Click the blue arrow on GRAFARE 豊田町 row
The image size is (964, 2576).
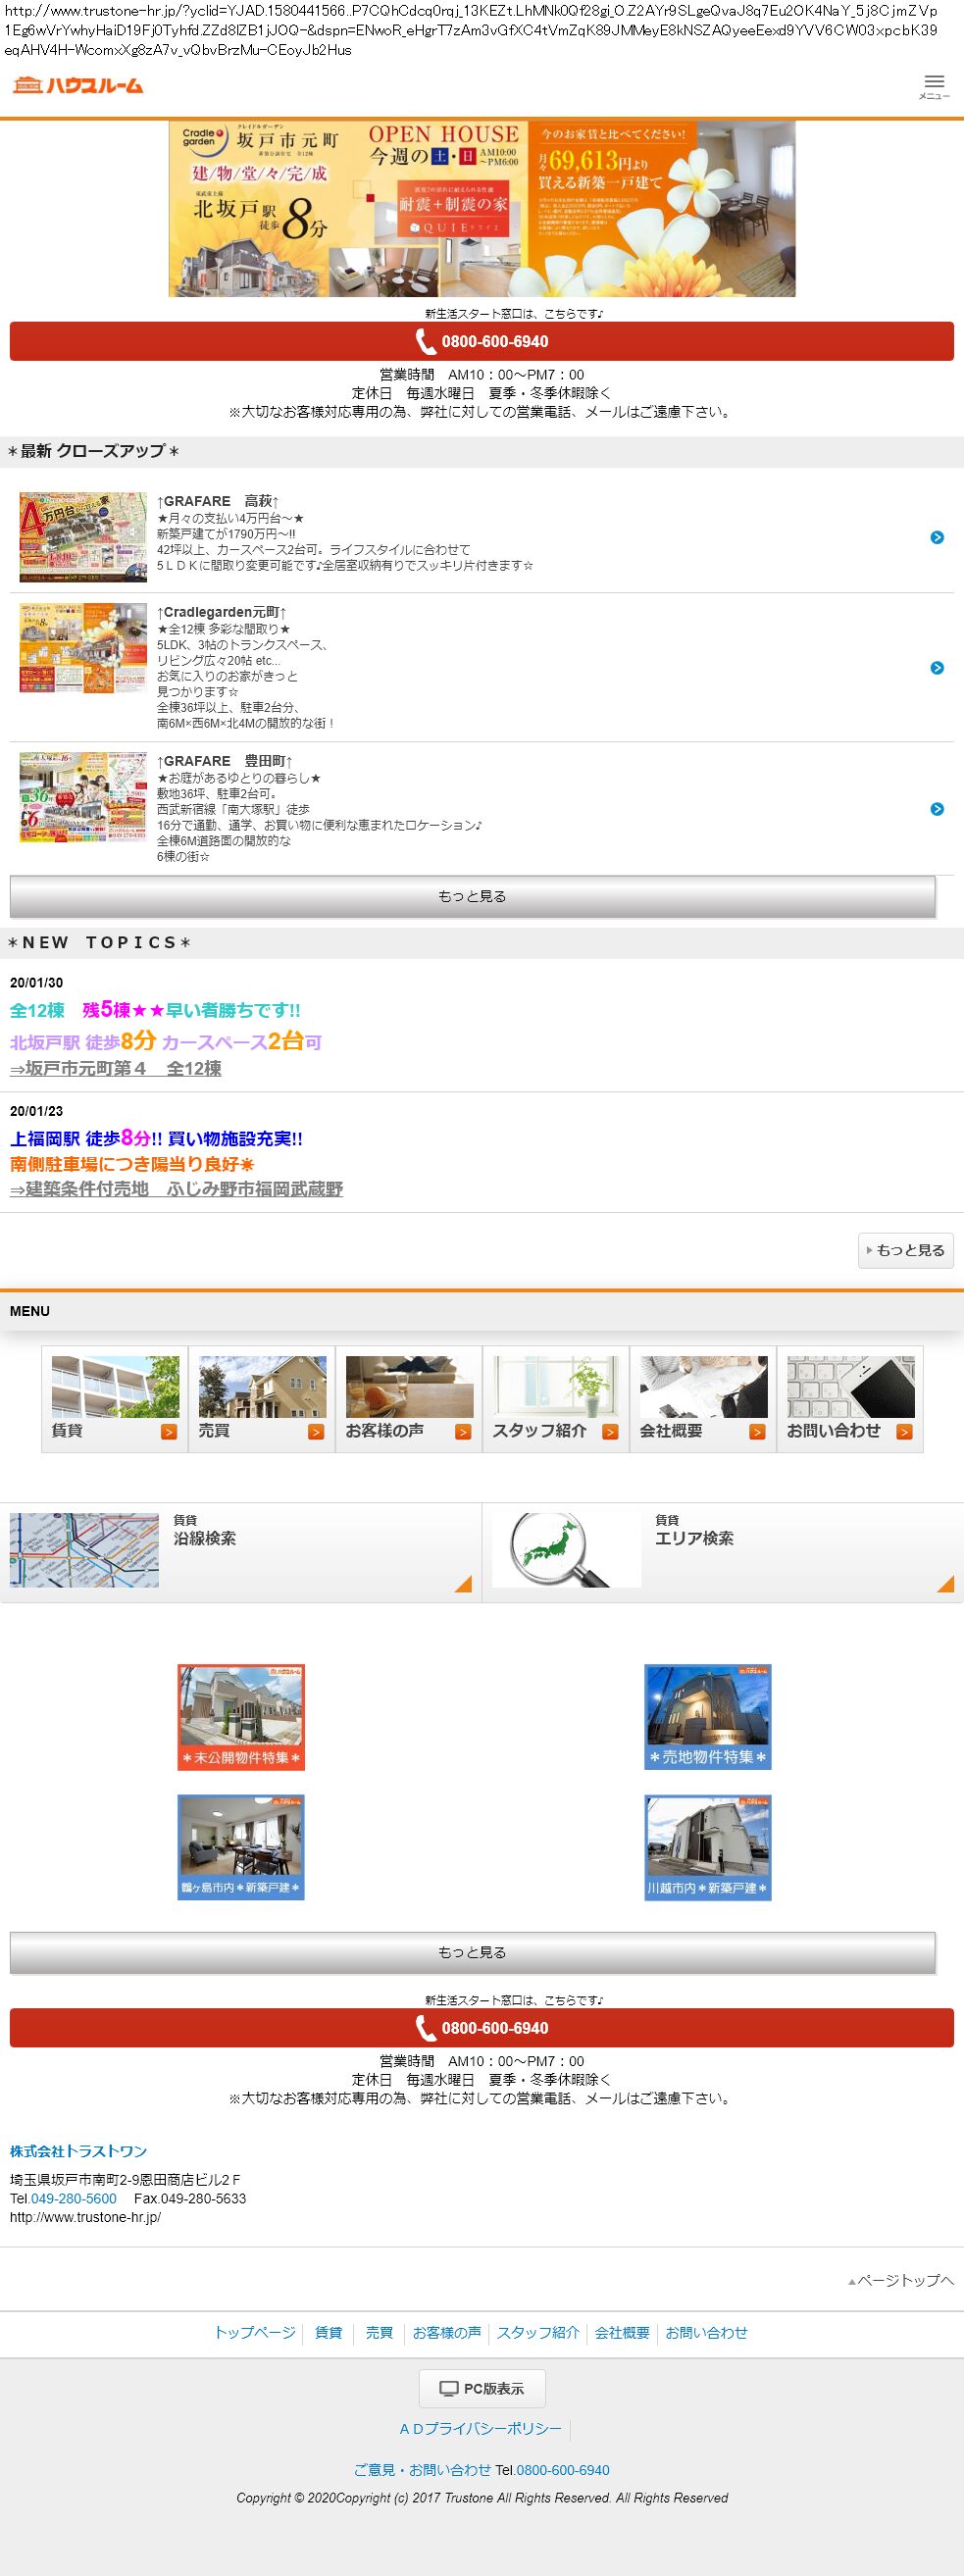tap(937, 809)
